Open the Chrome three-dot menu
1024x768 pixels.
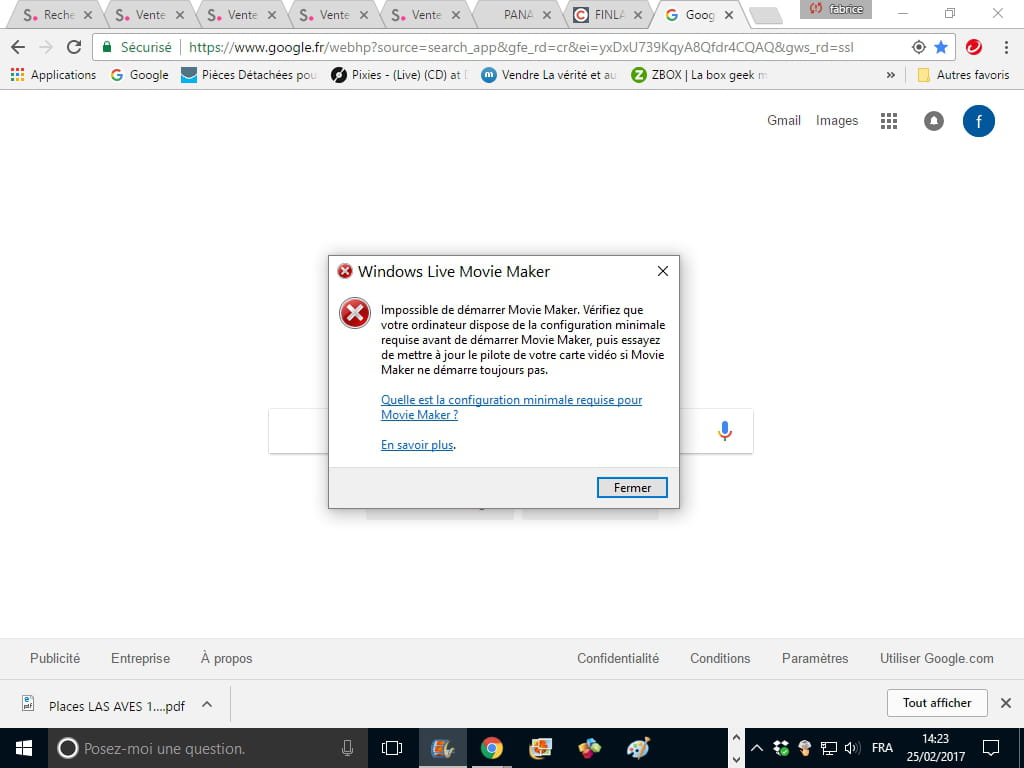pos(1006,47)
